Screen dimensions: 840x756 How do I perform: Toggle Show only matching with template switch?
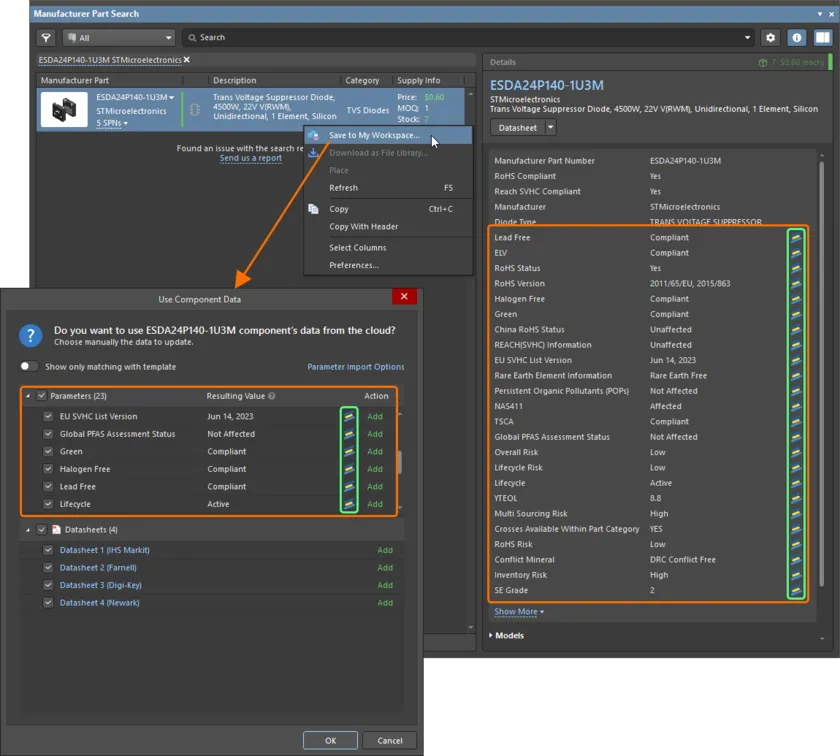tap(29, 366)
